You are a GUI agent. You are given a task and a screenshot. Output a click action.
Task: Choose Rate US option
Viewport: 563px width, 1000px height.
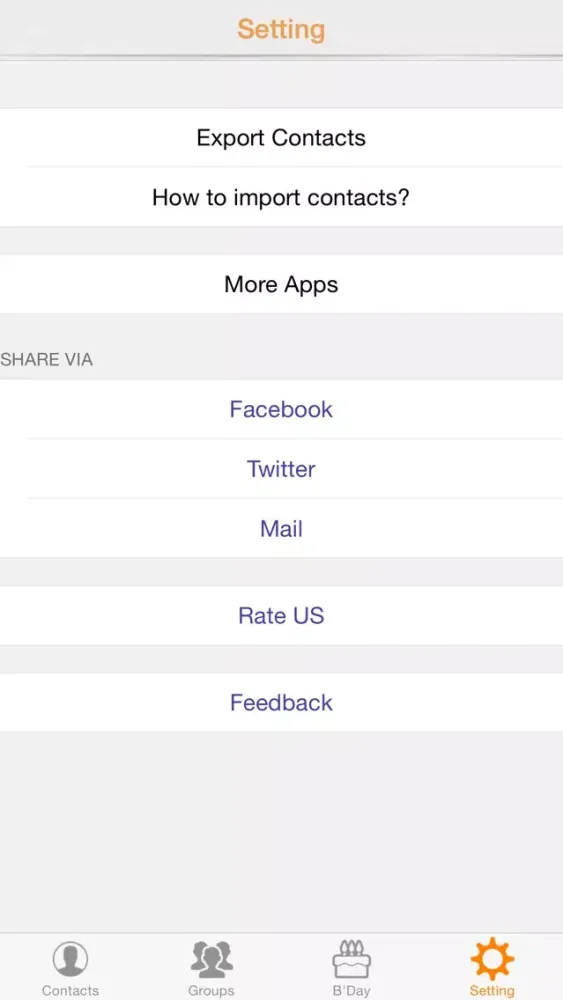[281, 615]
